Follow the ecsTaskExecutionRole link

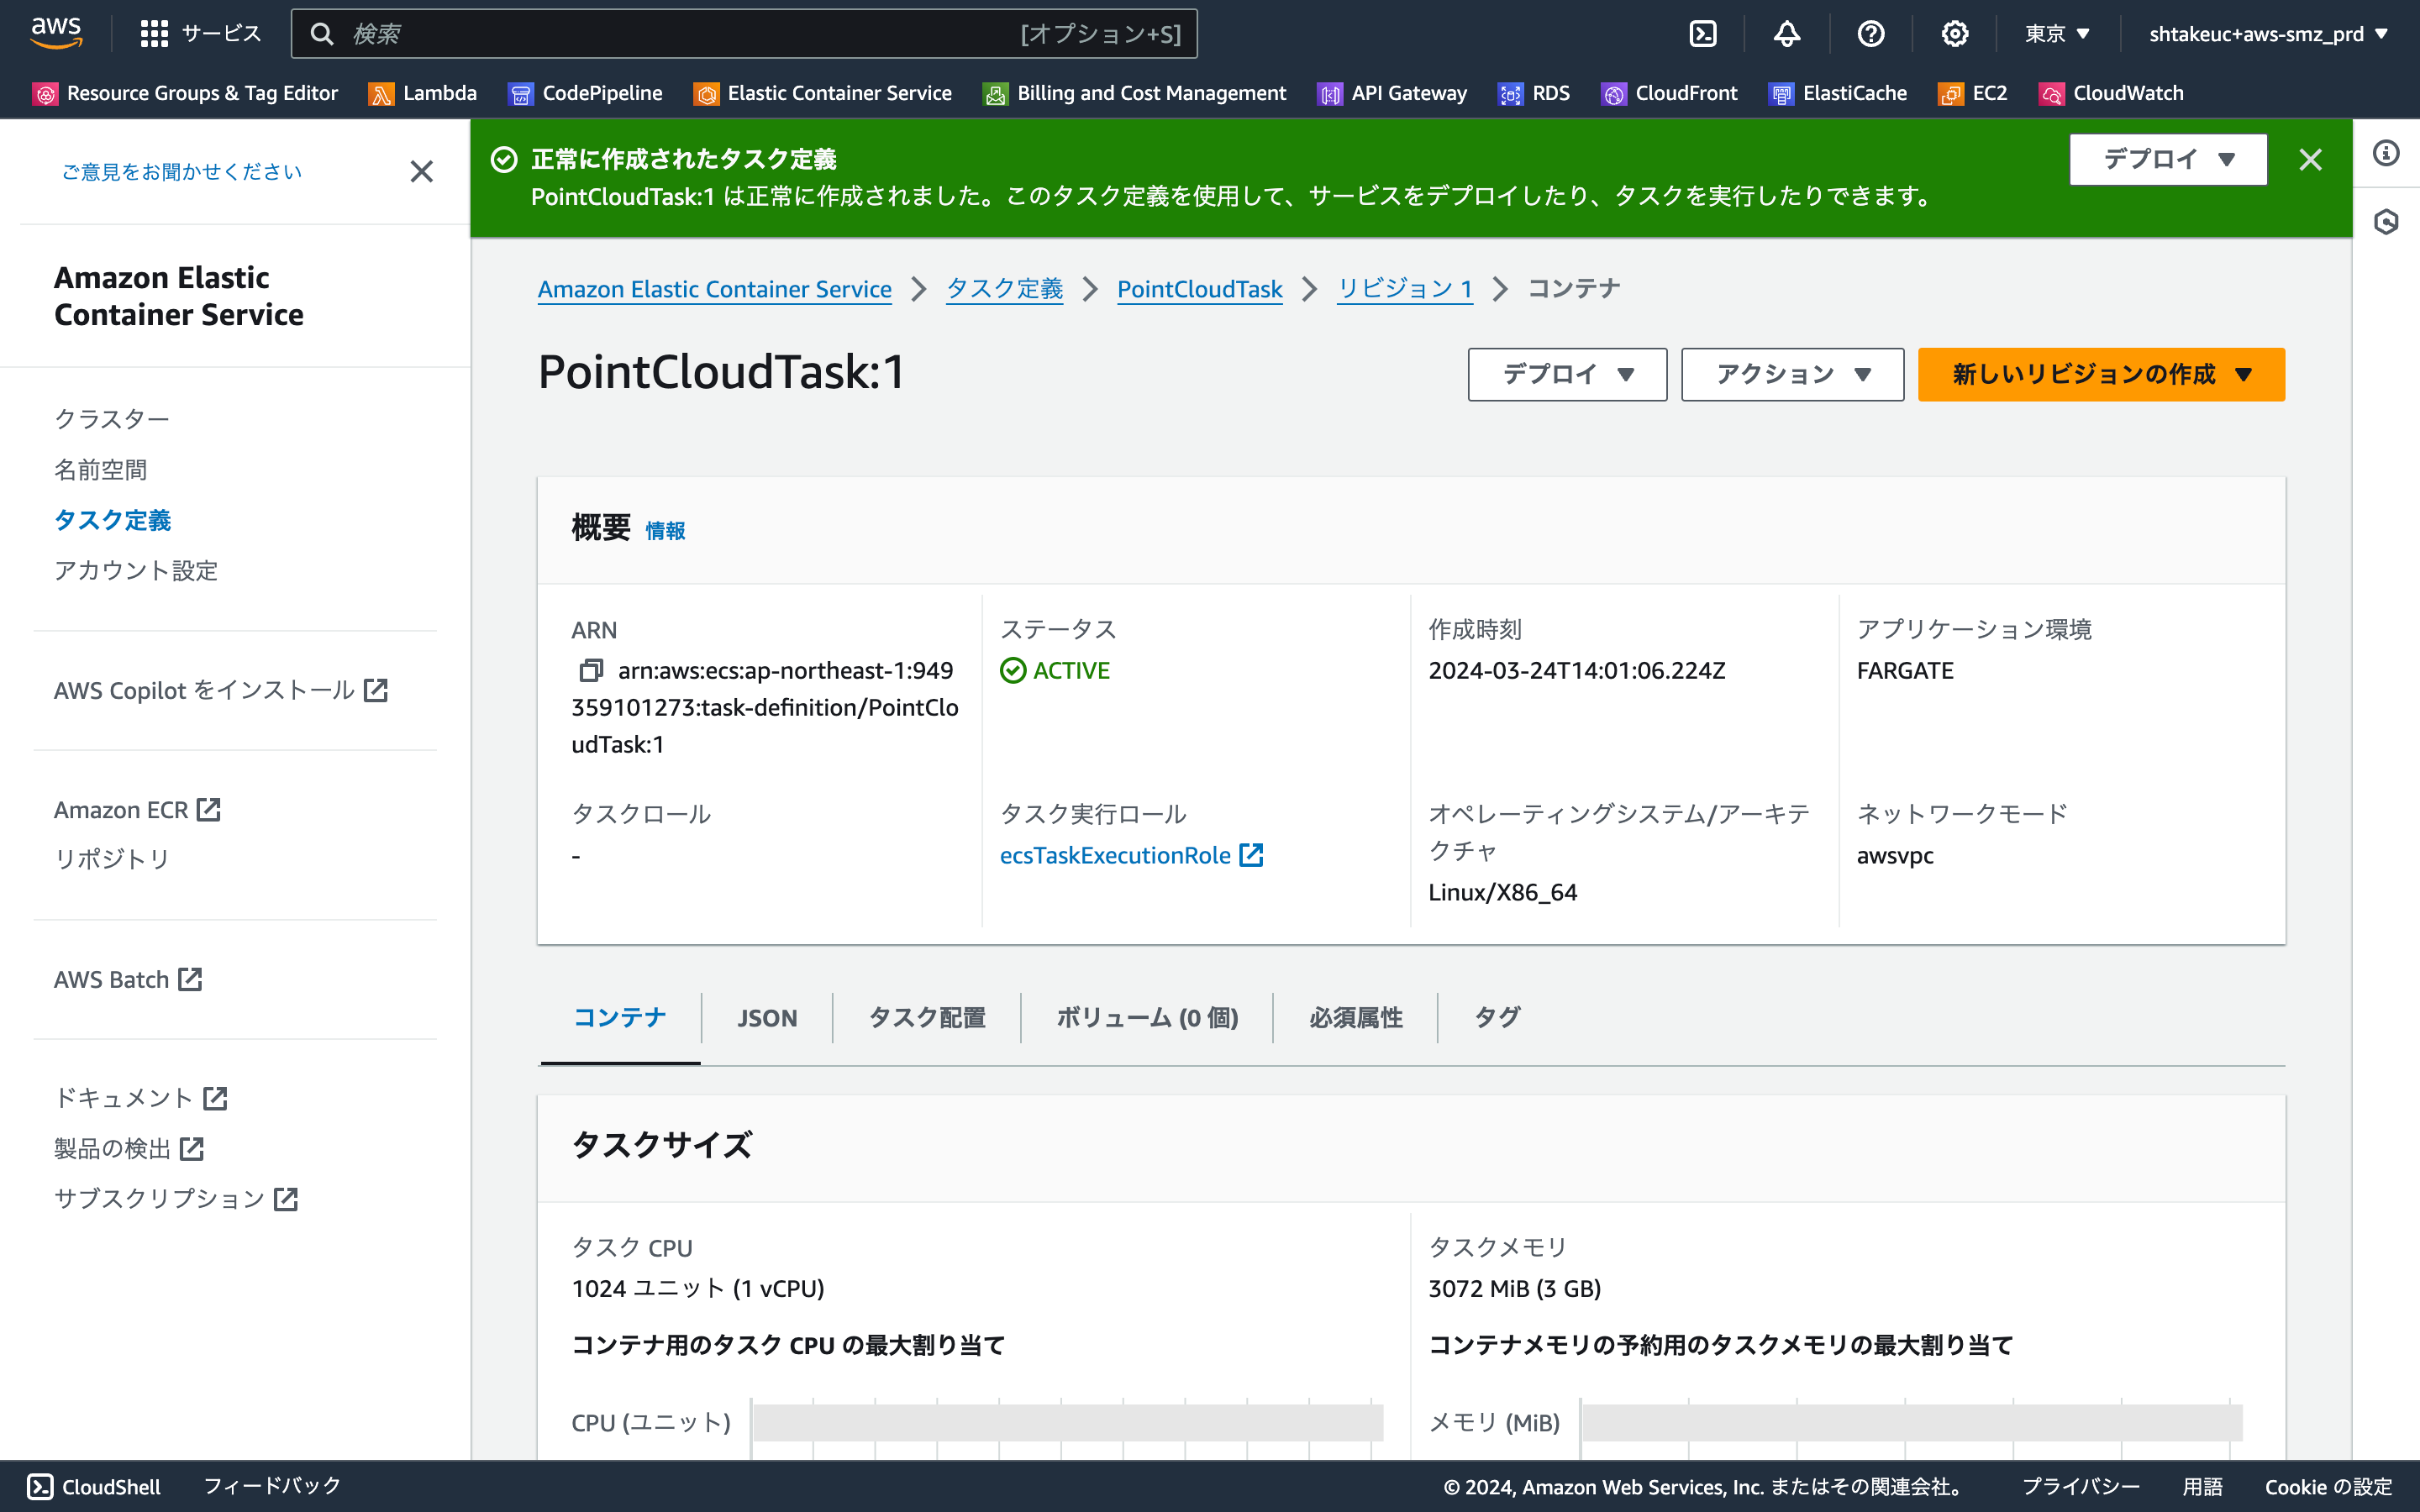click(1131, 855)
